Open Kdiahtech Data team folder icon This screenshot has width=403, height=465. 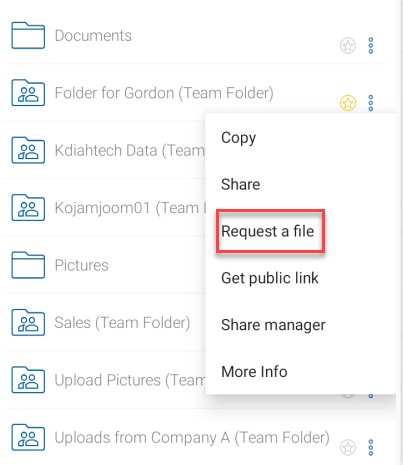click(28, 150)
